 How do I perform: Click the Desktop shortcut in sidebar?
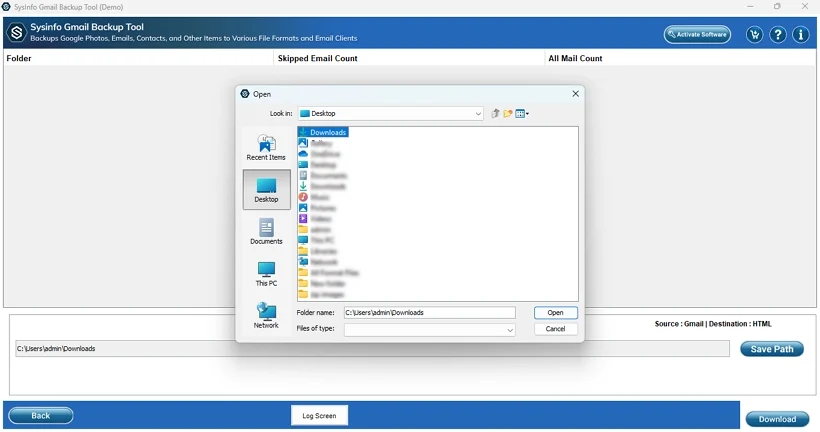coord(266,189)
